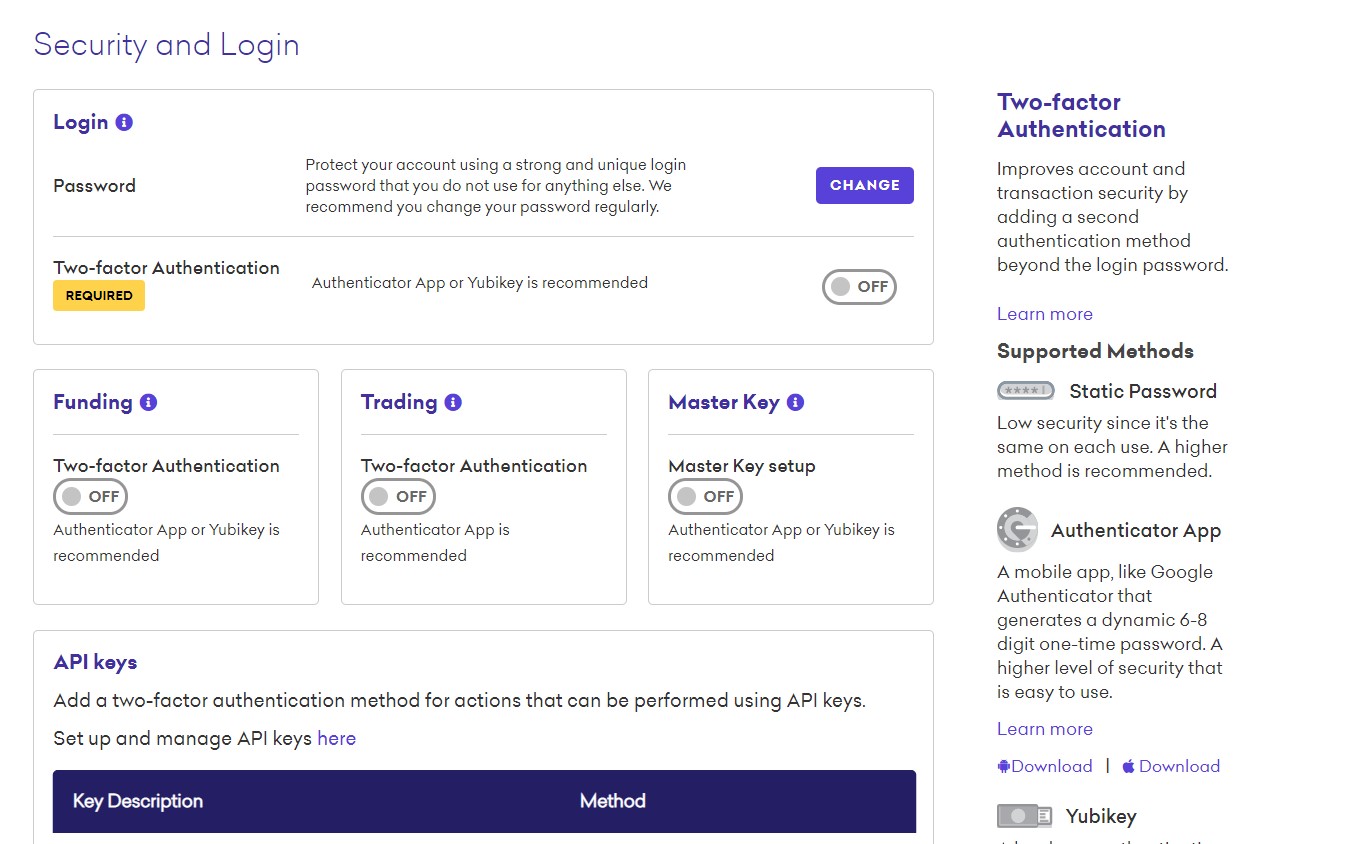This screenshot has height=844, width=1367.
Task: Click the info icon next to Login
Action: tap(124, 121)
